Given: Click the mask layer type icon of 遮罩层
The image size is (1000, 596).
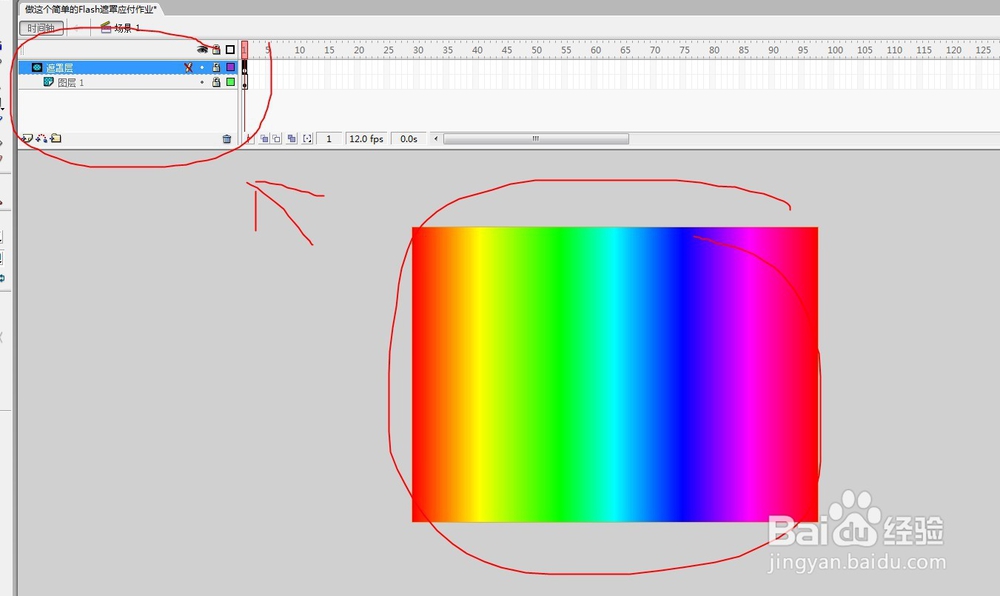Looking at the screenshot, I should tap(36, 67).
